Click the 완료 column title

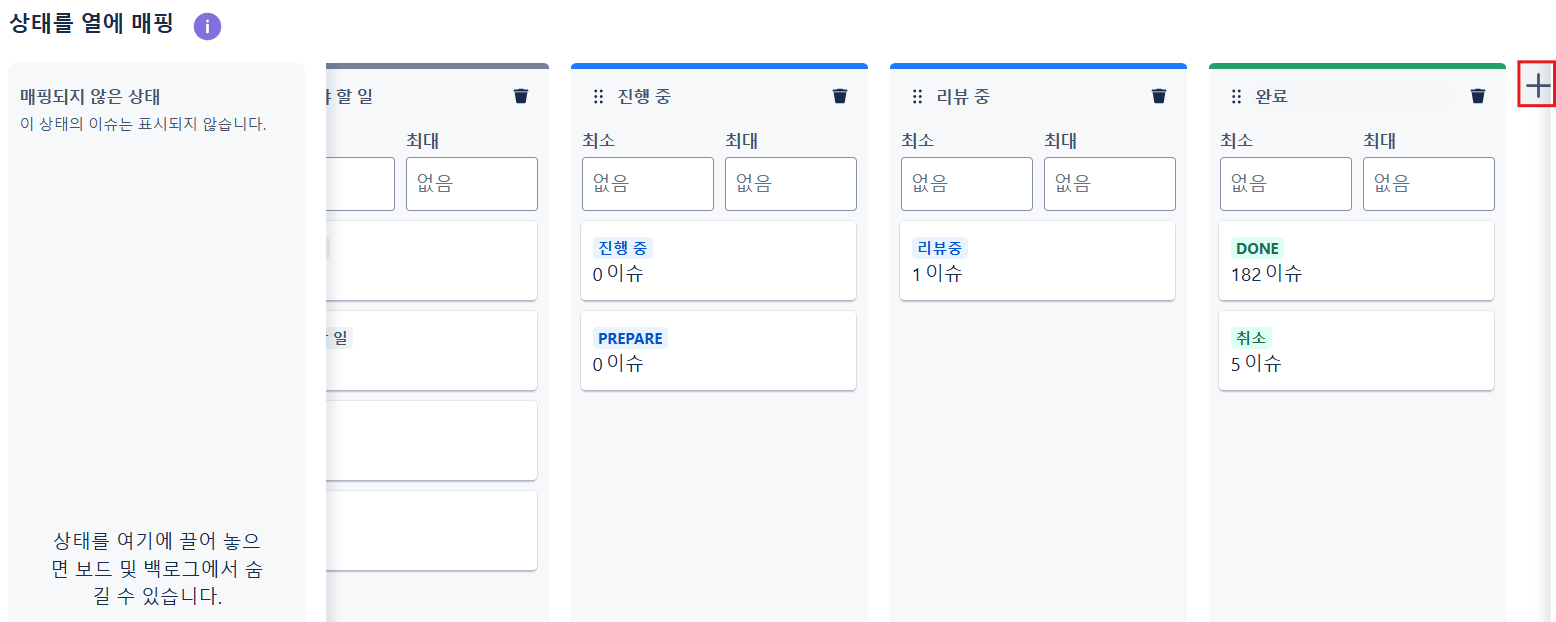[1272, 97]
